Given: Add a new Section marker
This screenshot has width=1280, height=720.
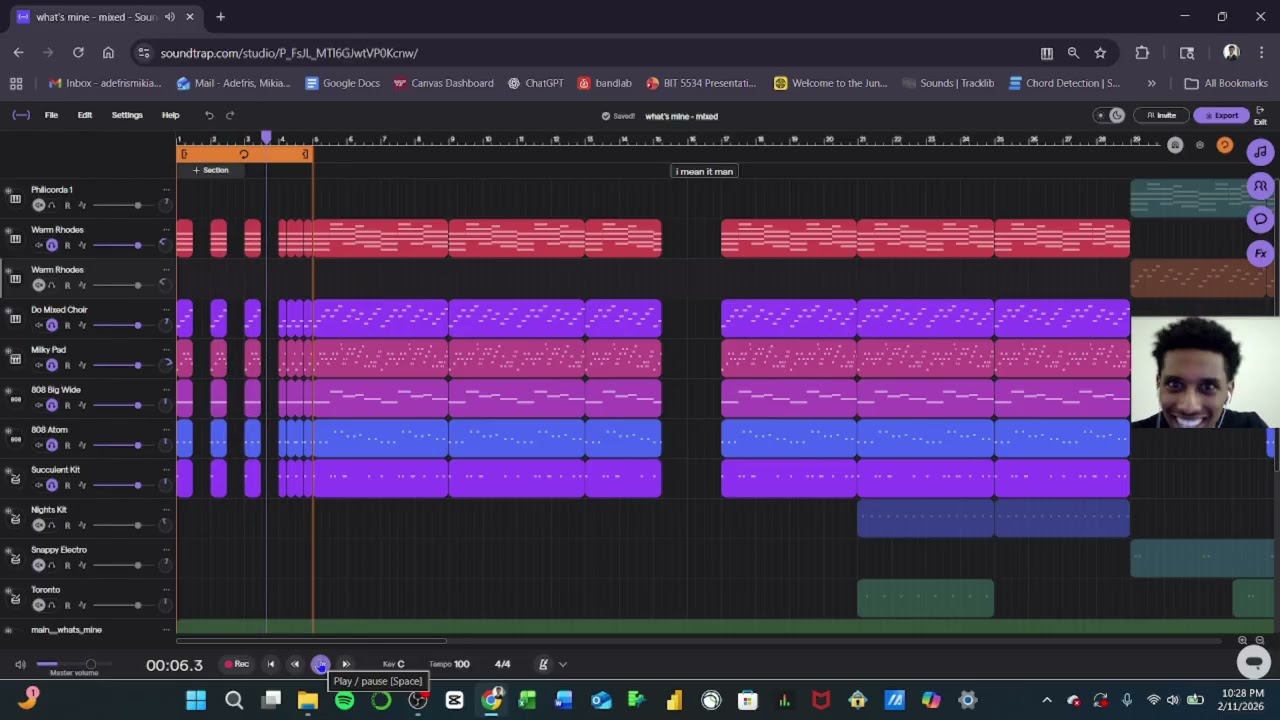Looking at the screenshot, I should (211, 170).
